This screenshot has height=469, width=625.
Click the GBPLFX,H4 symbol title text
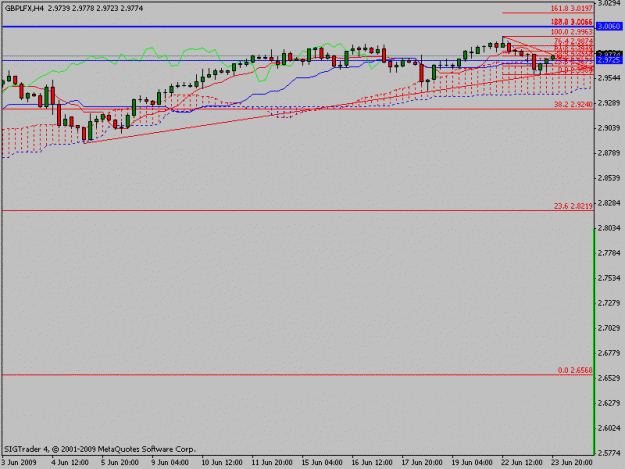[24, 8]
